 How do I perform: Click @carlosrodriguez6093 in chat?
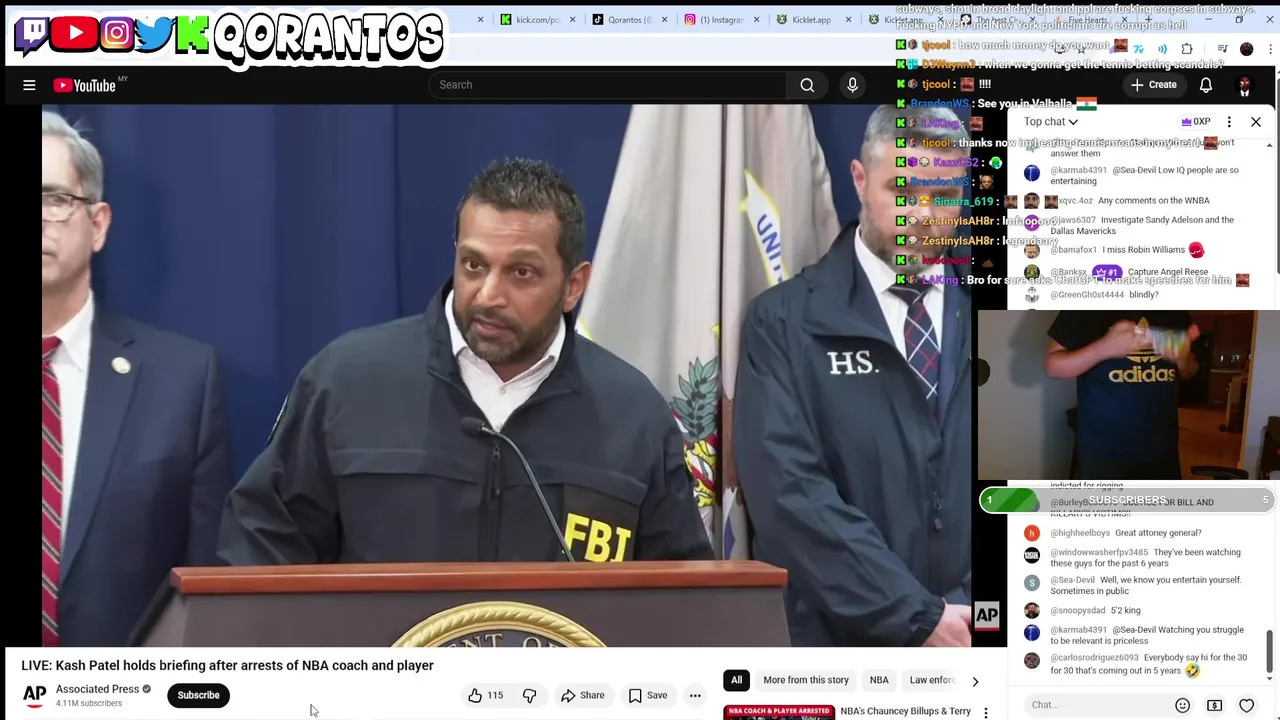[1094, 658]
